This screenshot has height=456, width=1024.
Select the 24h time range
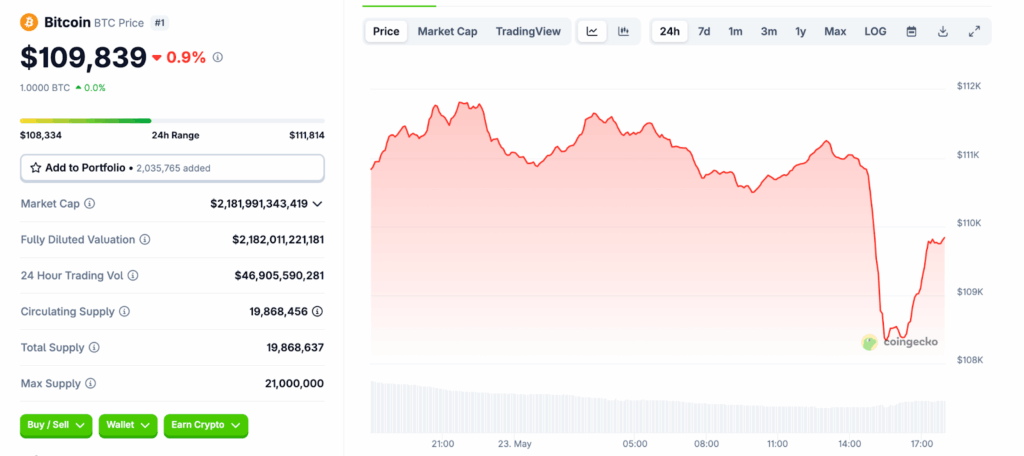pos(669,31)
